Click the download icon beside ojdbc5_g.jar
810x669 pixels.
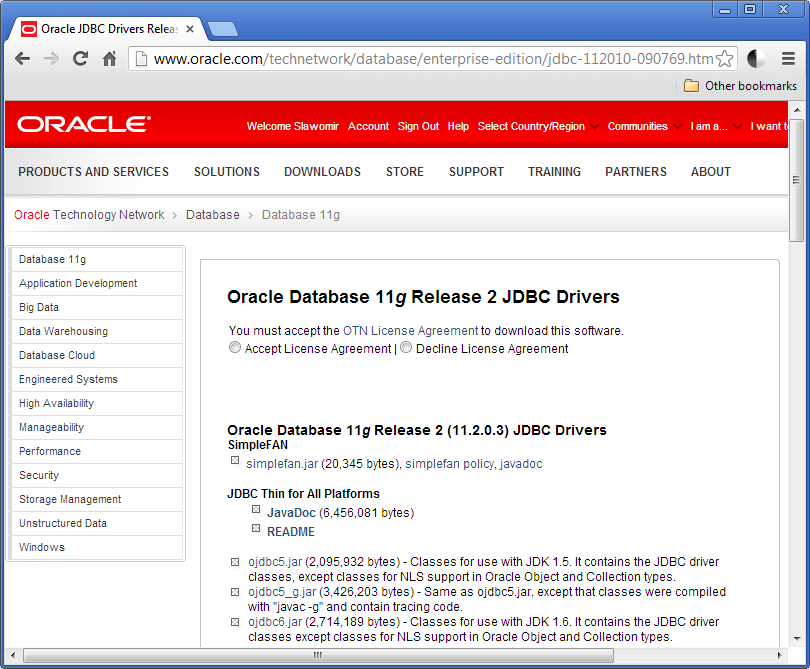click(x=235, y=592)
